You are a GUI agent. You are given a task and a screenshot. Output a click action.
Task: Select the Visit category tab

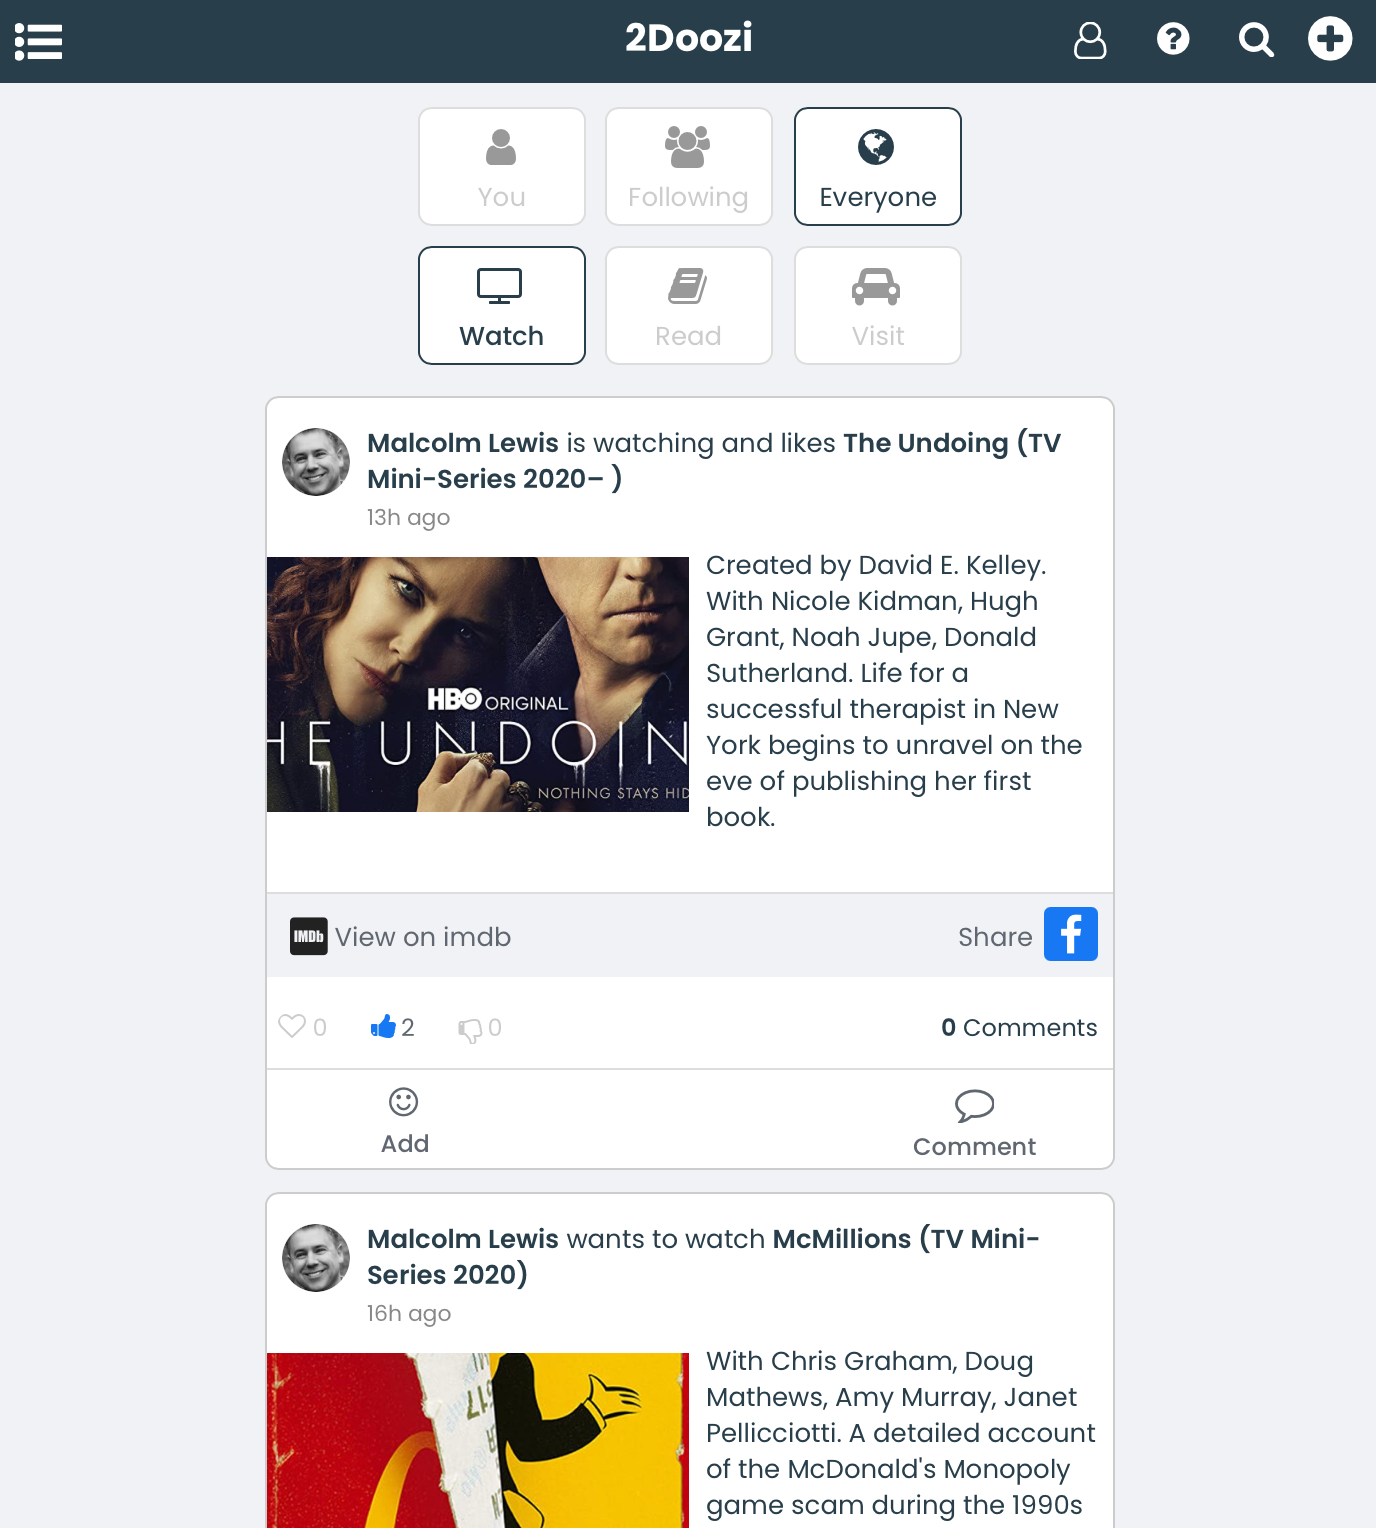tap(878, 306)
